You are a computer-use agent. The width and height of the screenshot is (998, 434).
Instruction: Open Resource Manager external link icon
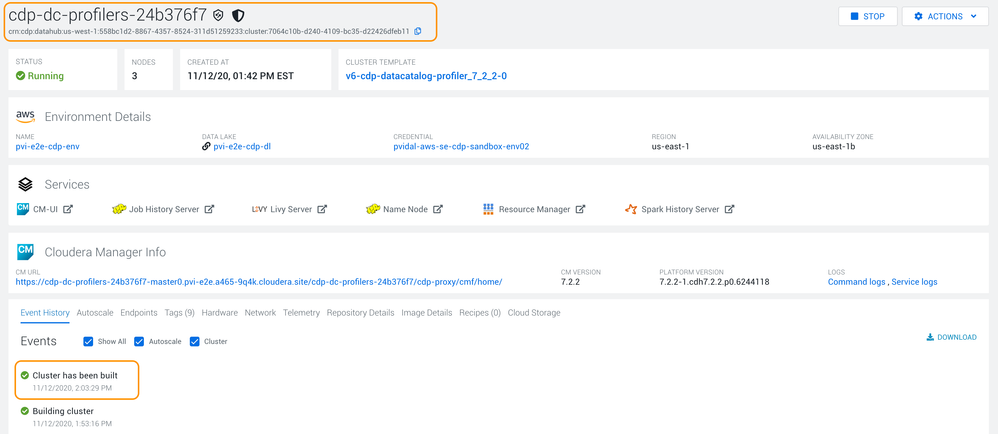580,209
